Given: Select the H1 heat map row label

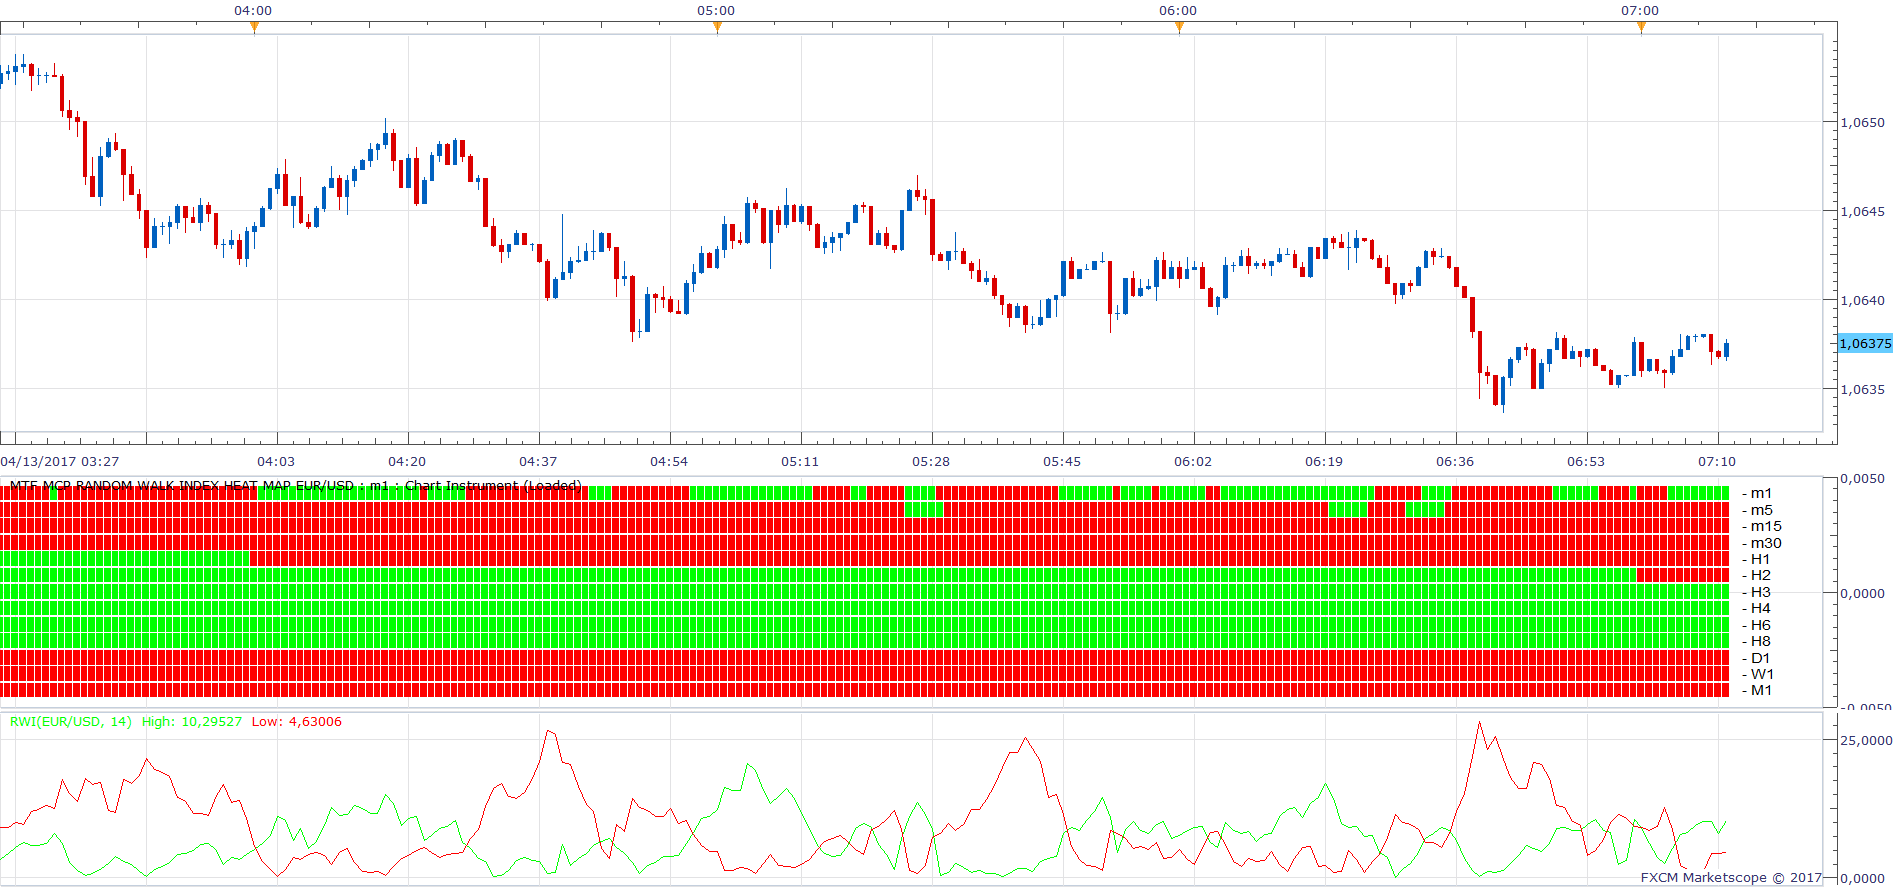Looking at the screenshot, I should click(x=1757, y=559).
